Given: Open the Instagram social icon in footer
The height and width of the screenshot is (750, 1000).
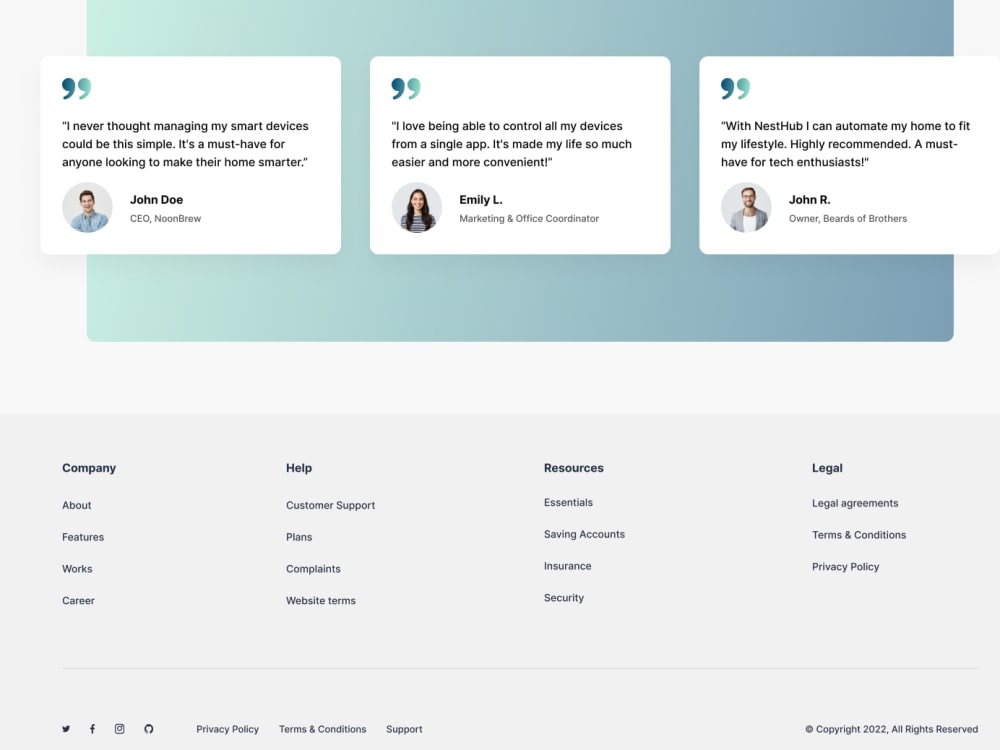Looking at the screenshot, I should coord(119,729).
